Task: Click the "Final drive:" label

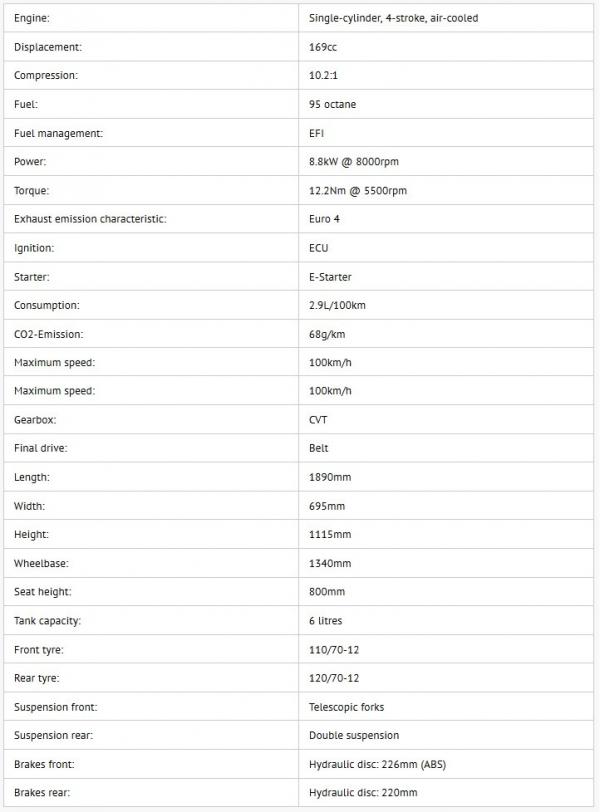Action: click(x=40, y=449)
